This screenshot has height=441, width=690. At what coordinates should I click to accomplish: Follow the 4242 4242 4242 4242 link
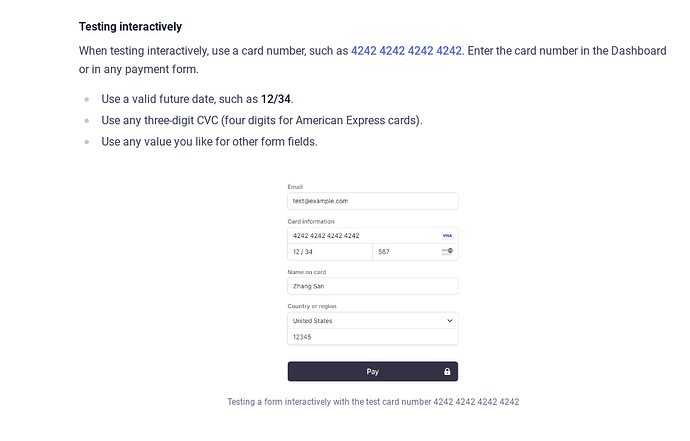click(x=406, y=50)
